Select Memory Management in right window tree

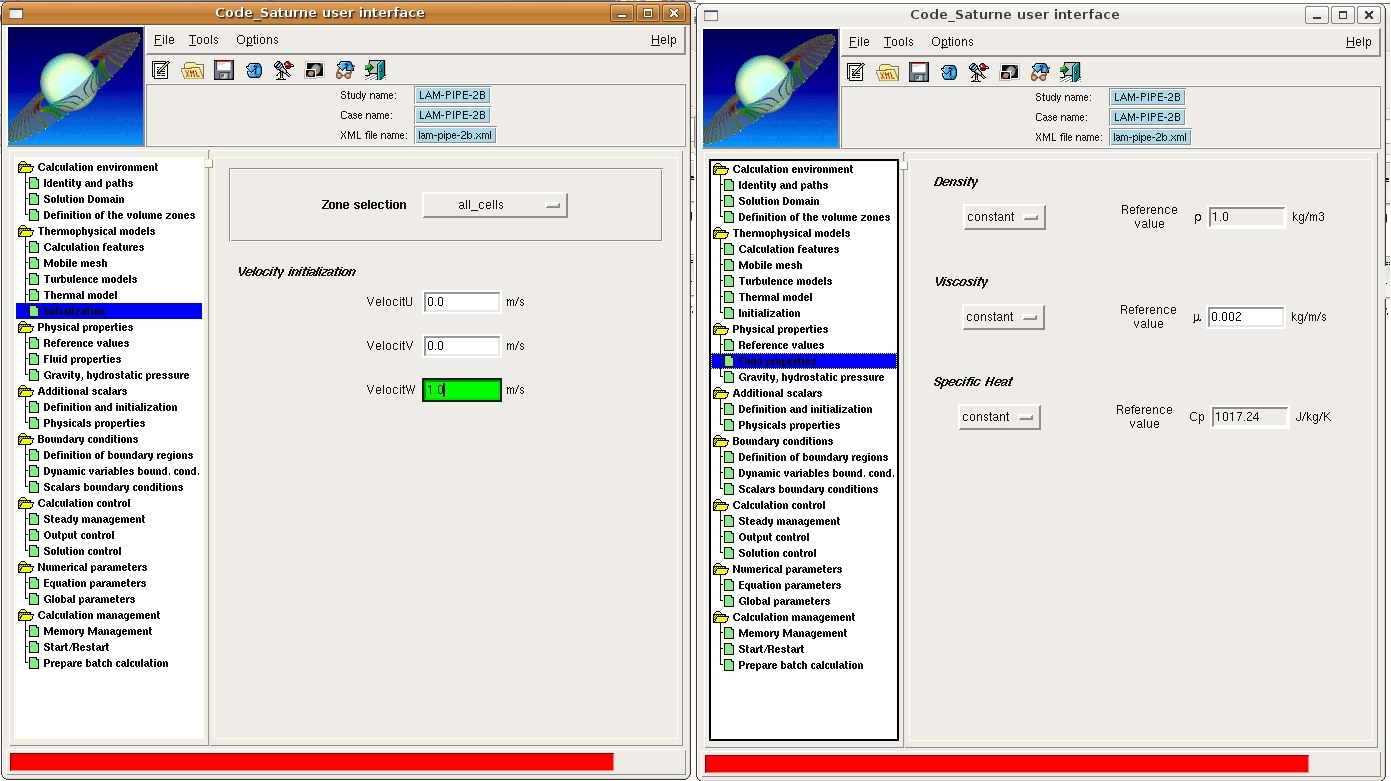coord(792,633)
